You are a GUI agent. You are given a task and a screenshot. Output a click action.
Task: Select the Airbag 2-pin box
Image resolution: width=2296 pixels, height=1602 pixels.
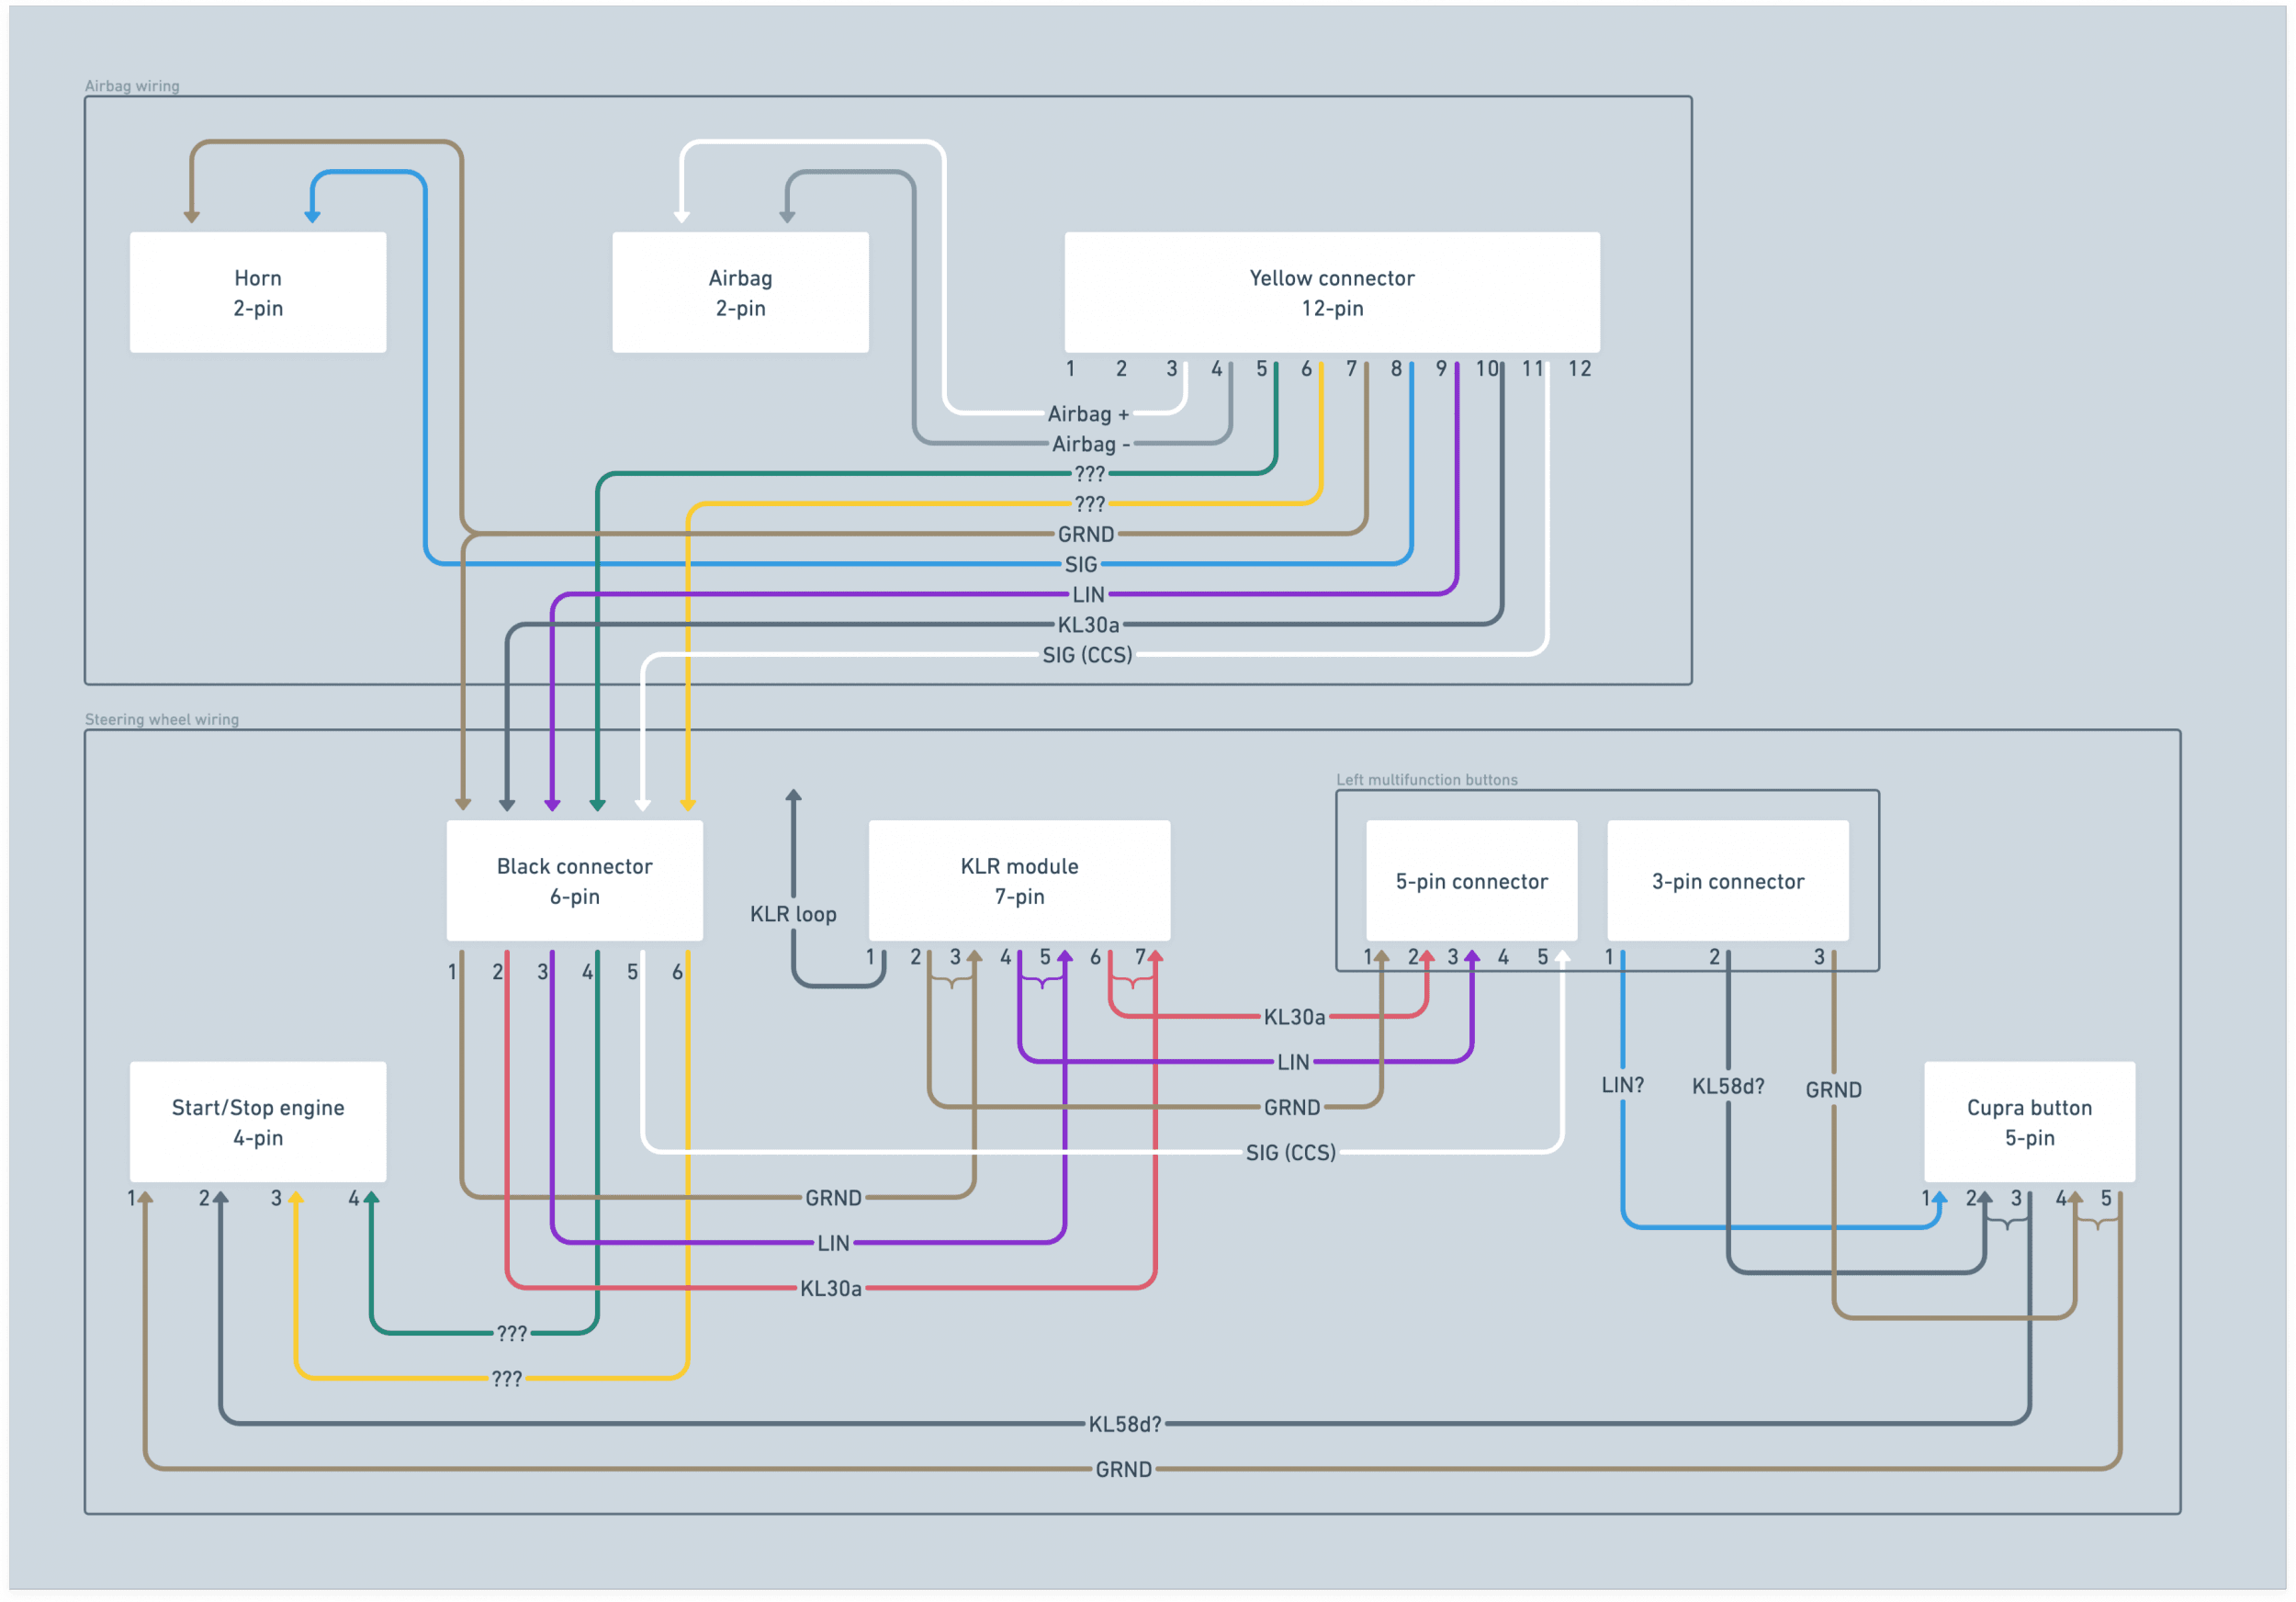[740, 292]
